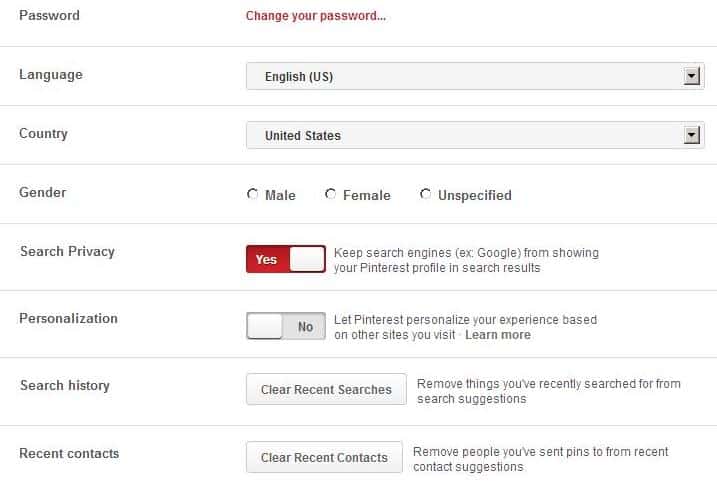Select the Male gender radio button
The width and height of the screenshot is (717, 482).
point(253,195)
